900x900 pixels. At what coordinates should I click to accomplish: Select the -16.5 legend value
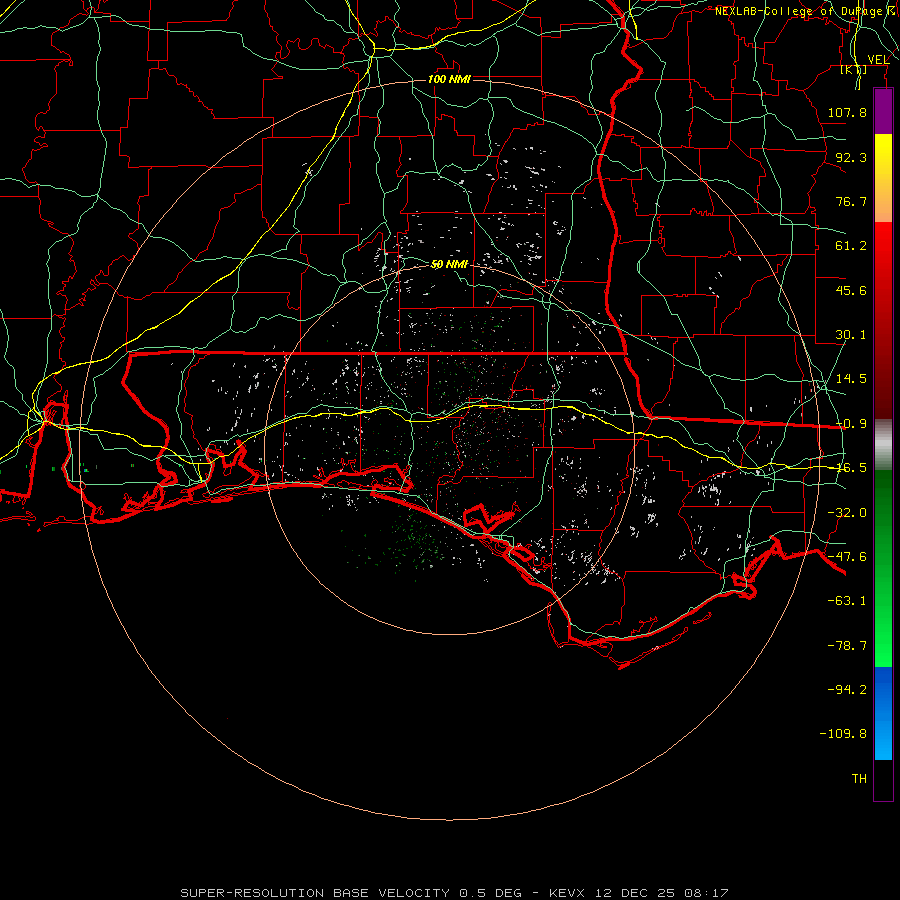[x=851, y=468]
